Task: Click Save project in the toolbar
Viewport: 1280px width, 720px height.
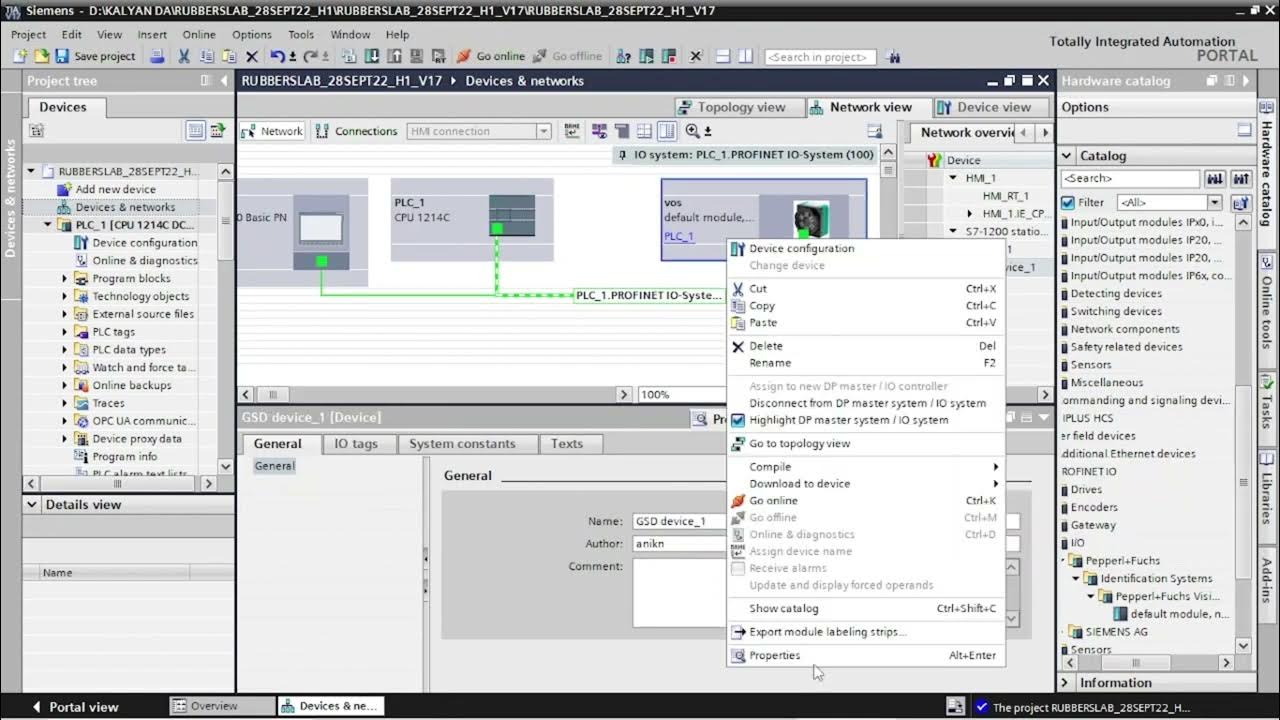Action: click(x=95, y=57)
